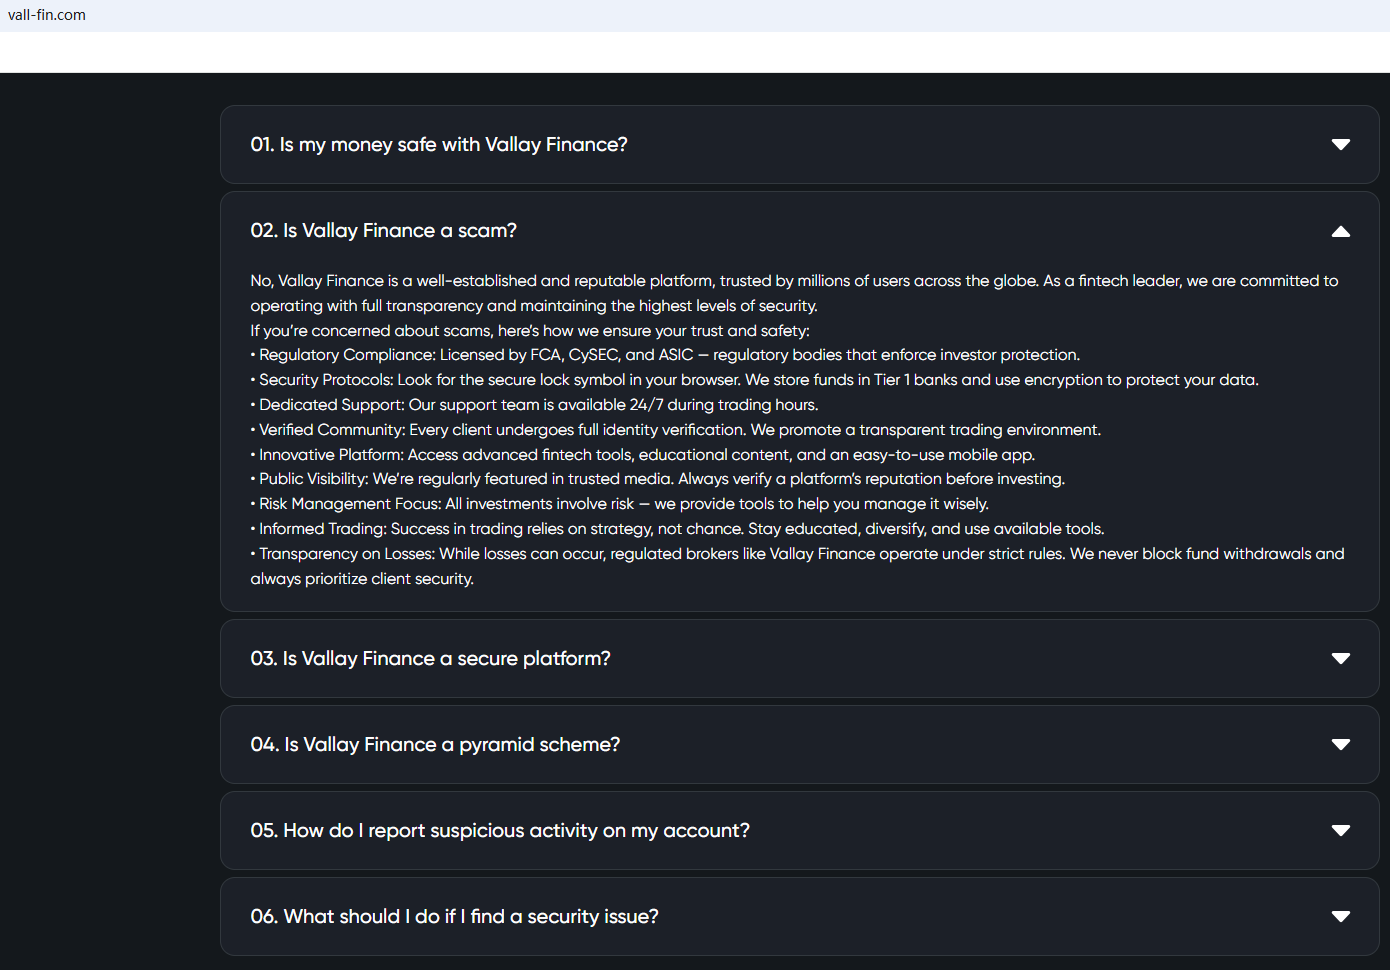The image size is (1390, 970).
Task: Expand "What should I do if I find a security issue?"
Action: (x=454, y=917)
